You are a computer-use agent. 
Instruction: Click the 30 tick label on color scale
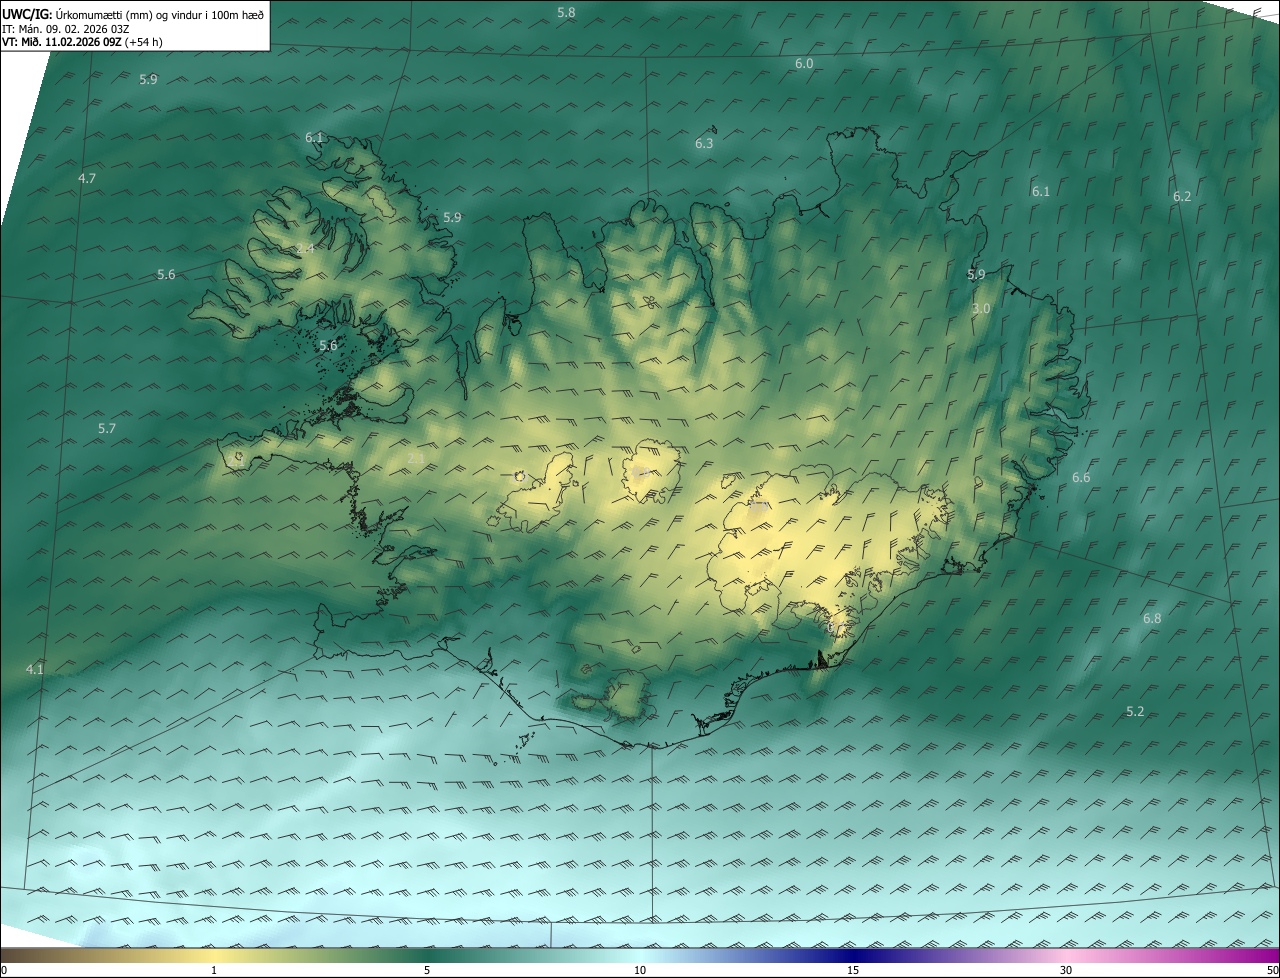tap(1066, 970)
